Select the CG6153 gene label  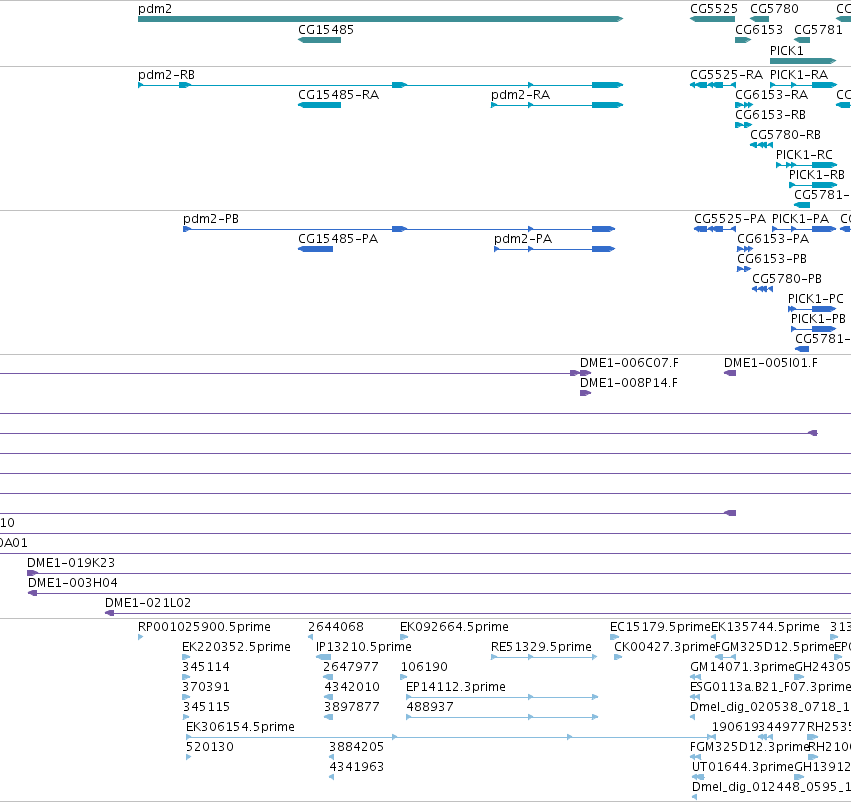[759, 30]
